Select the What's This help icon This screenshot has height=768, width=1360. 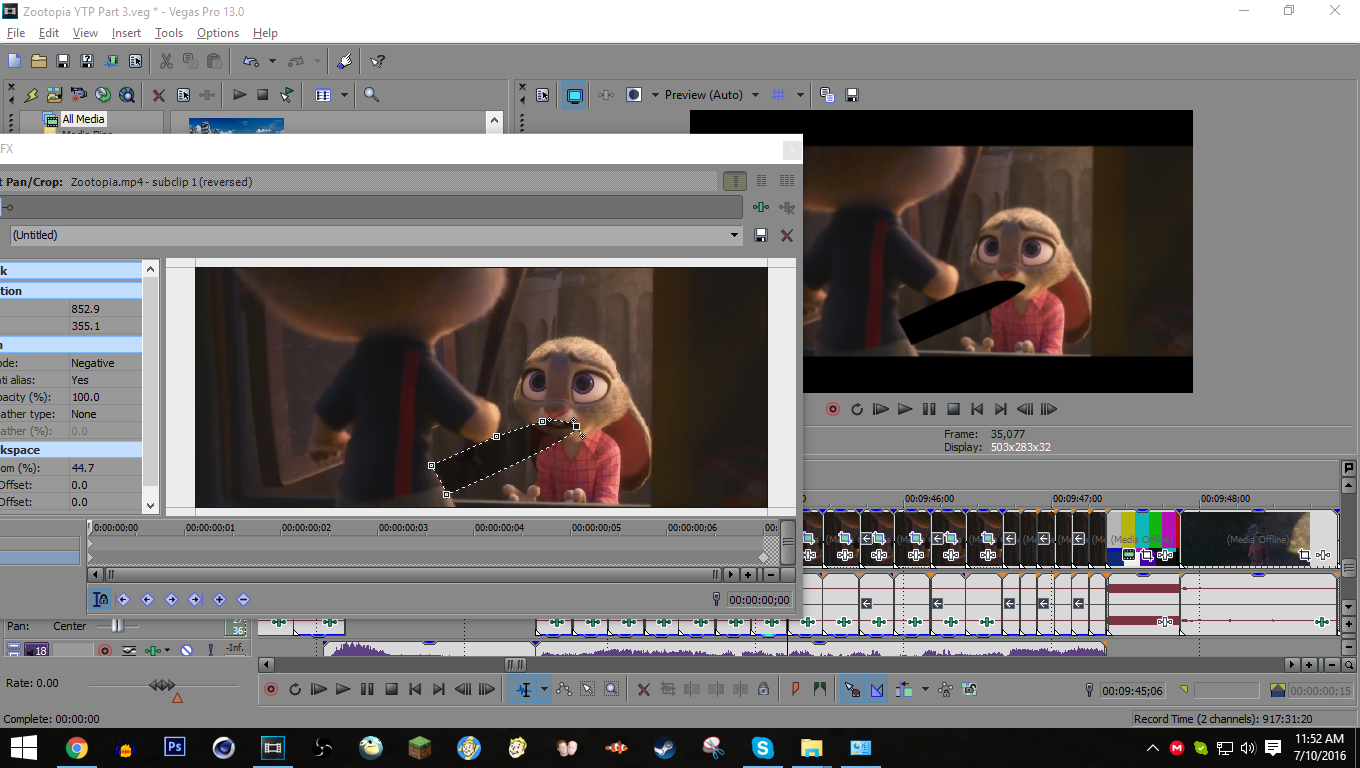point(377,61)
